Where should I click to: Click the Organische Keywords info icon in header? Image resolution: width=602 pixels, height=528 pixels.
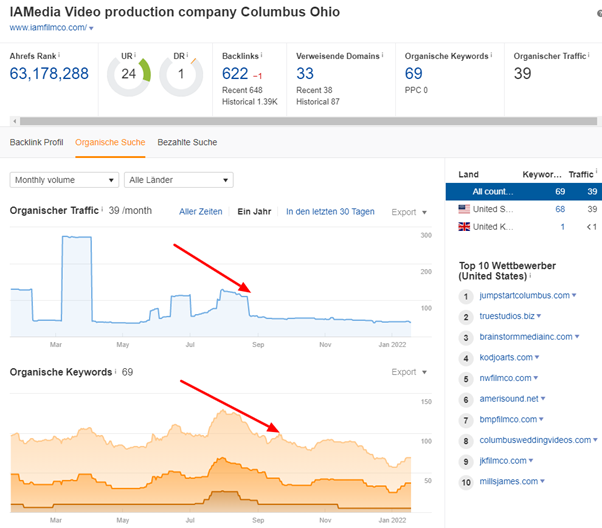[491, 55]
